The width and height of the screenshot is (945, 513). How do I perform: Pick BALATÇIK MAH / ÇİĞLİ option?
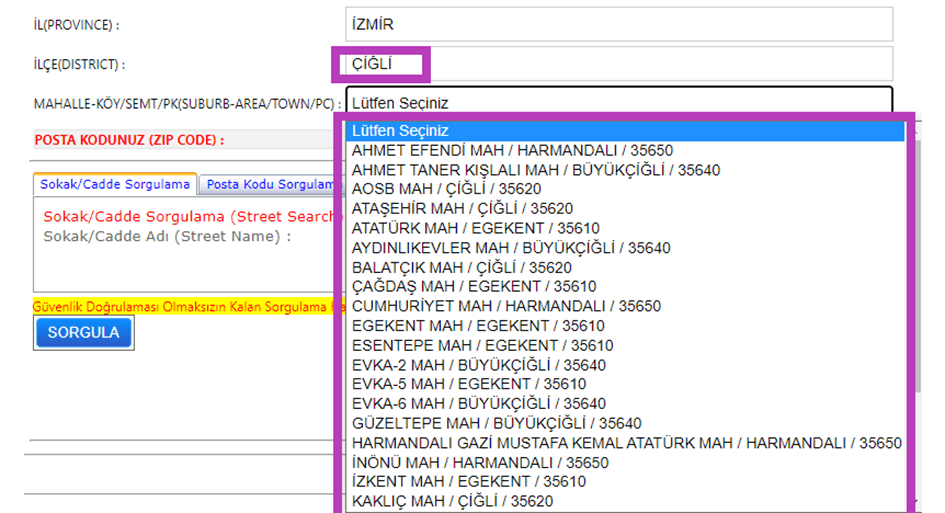(461, 267)
